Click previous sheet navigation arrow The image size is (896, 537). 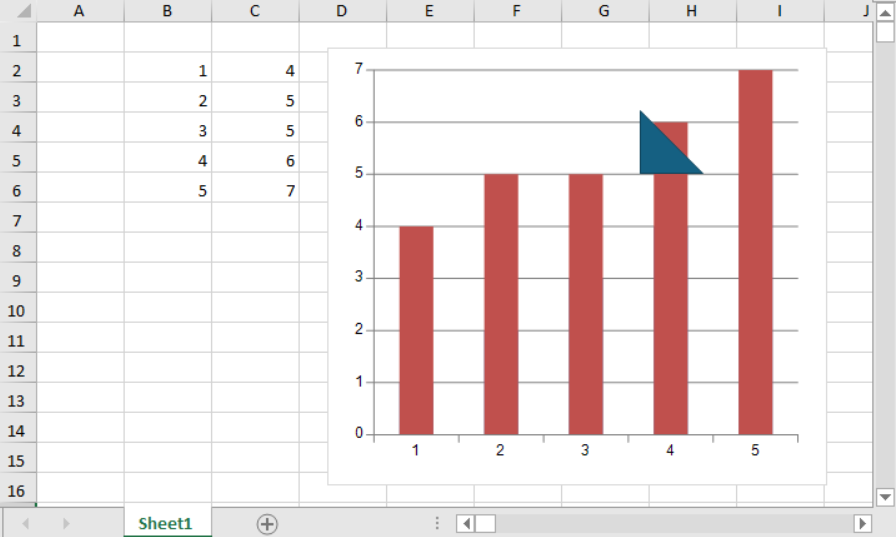(x=26, y=524)
